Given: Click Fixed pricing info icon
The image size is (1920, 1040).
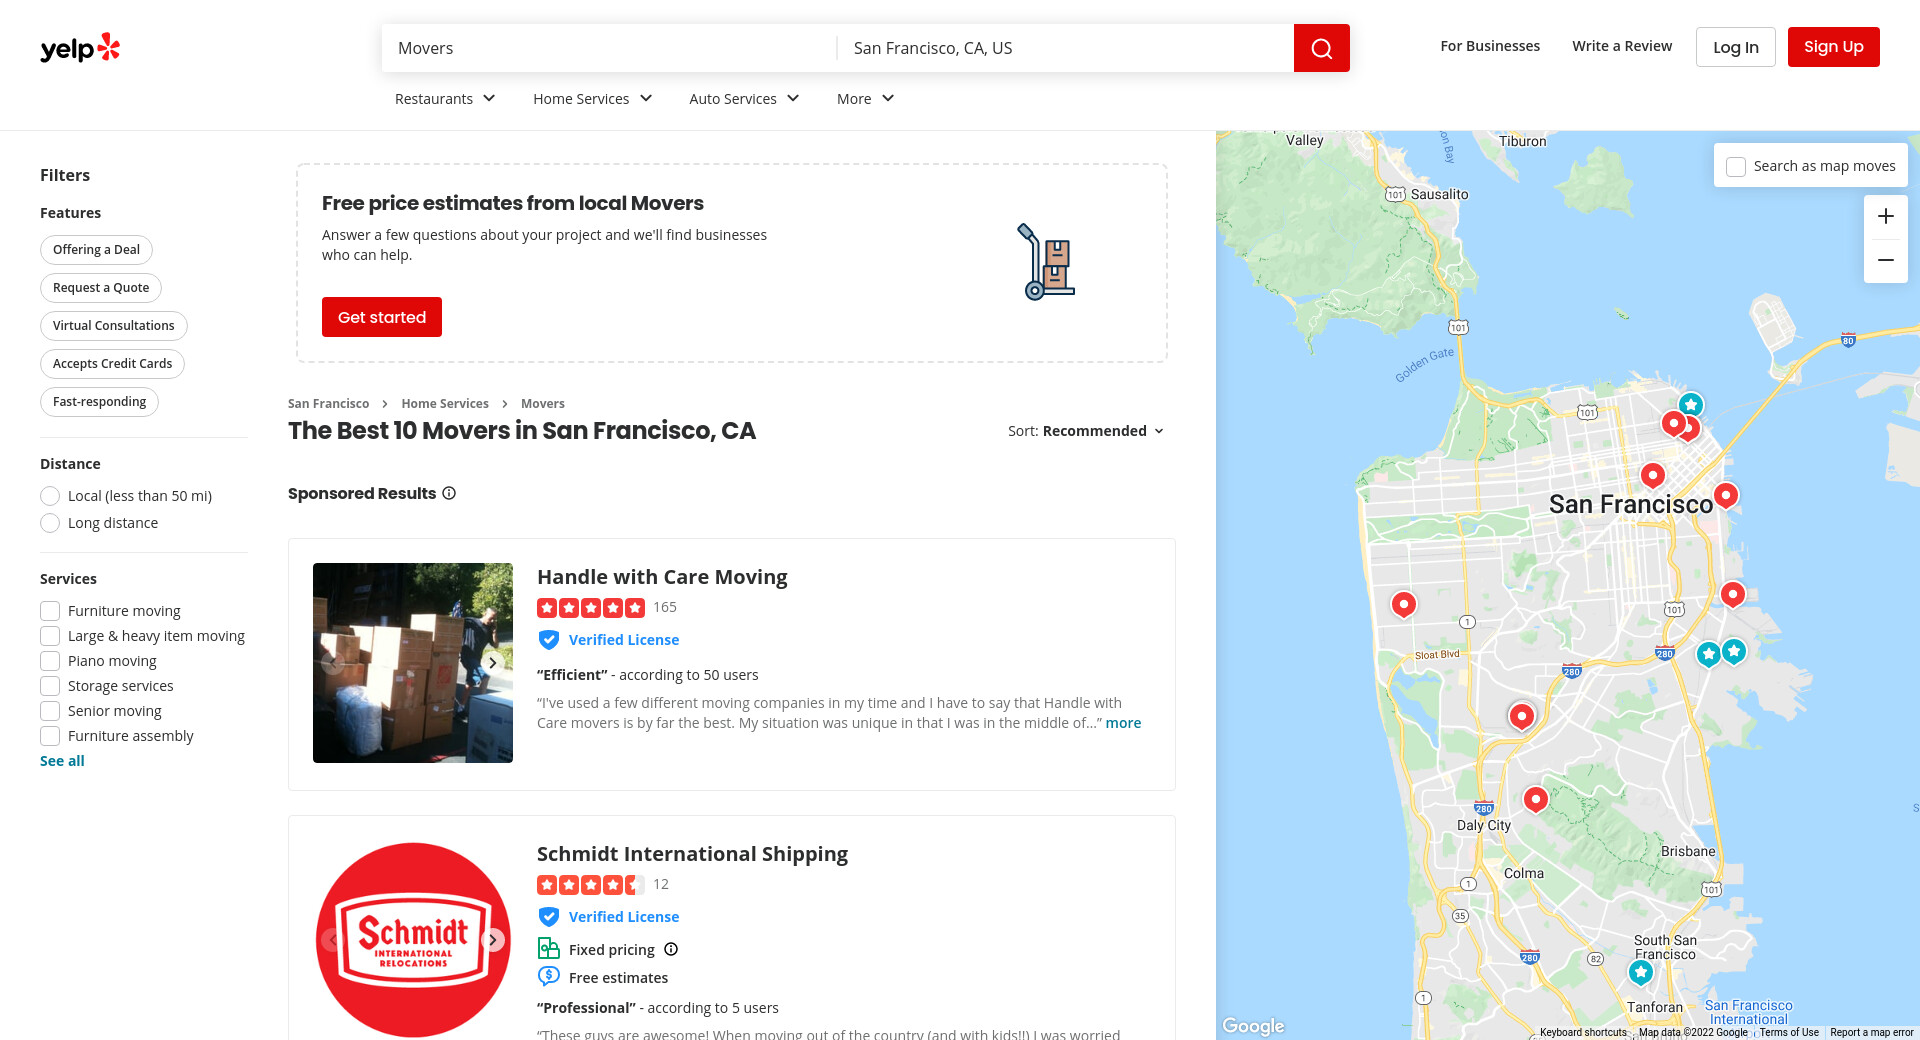Looking at the screenshot, I should point(671,949).
